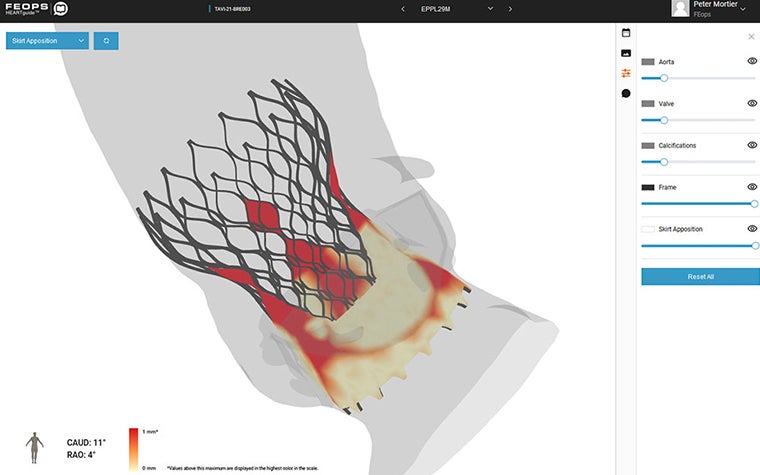Open the Skirt Apposition view dropdown
Image resolution: width=760 pixels, height=475 pixels.
click(x=47, y=41)
